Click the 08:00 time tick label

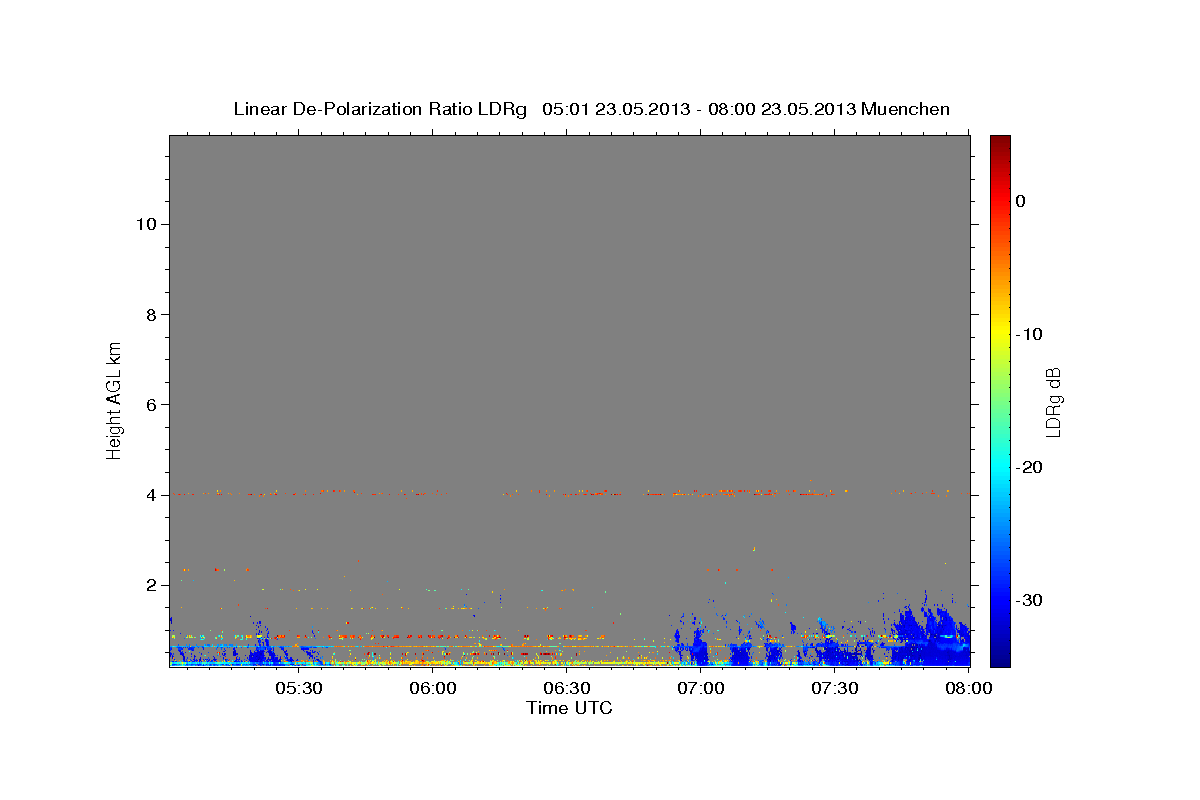(x=970, y=689)
